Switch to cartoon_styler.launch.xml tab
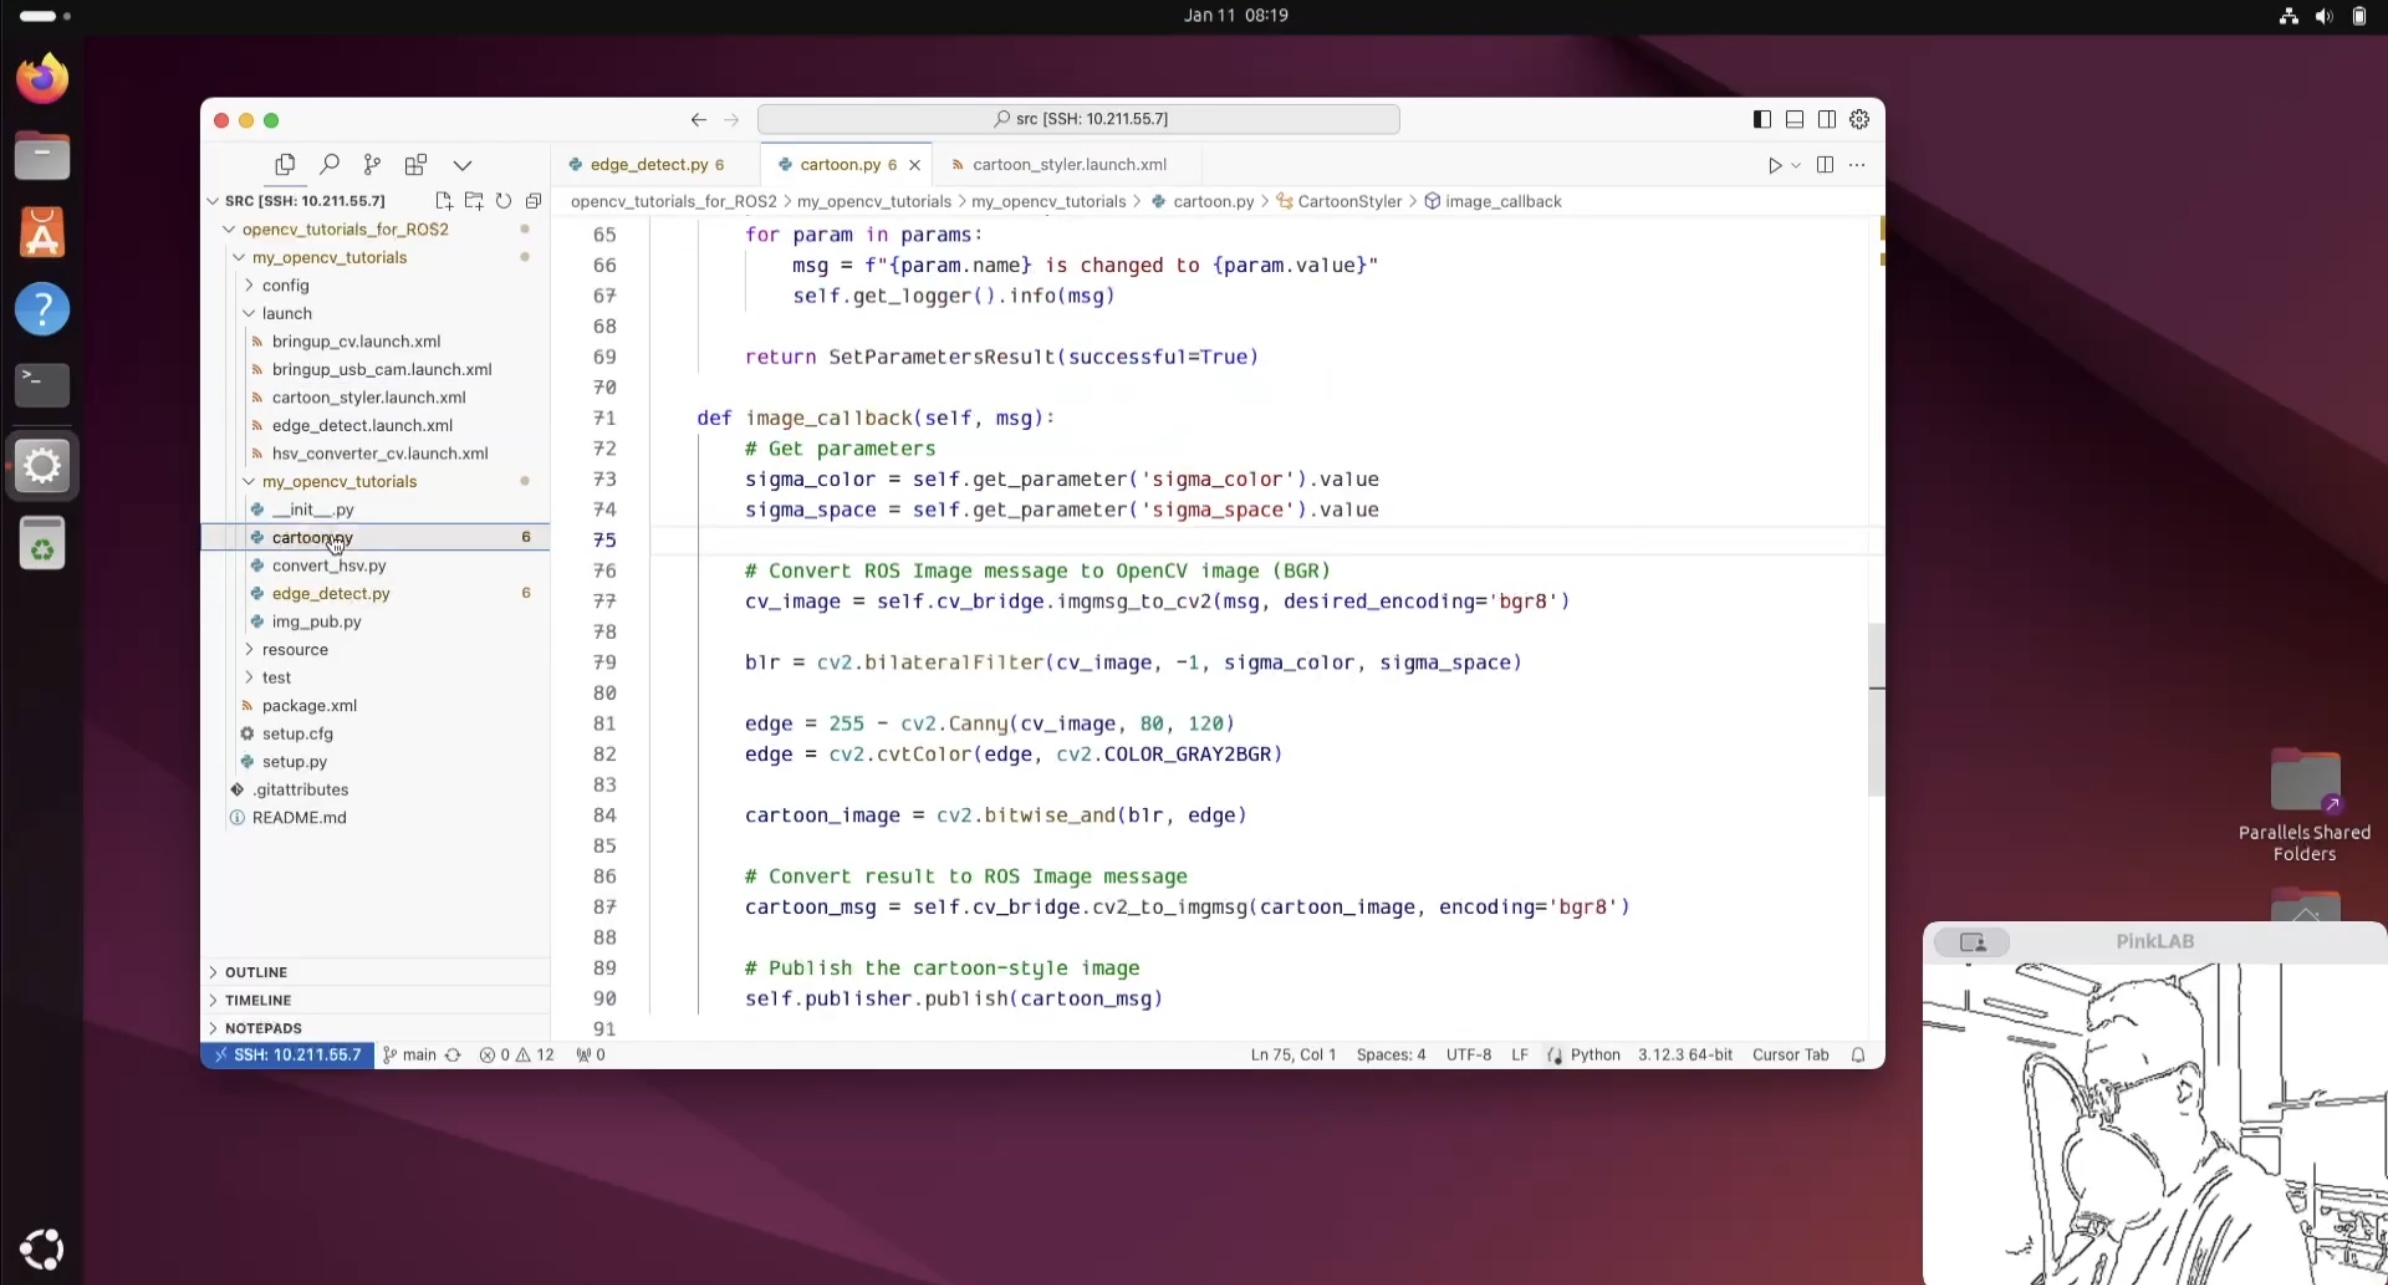This screenshot has width=2388, height=1285. (1068, 164)
